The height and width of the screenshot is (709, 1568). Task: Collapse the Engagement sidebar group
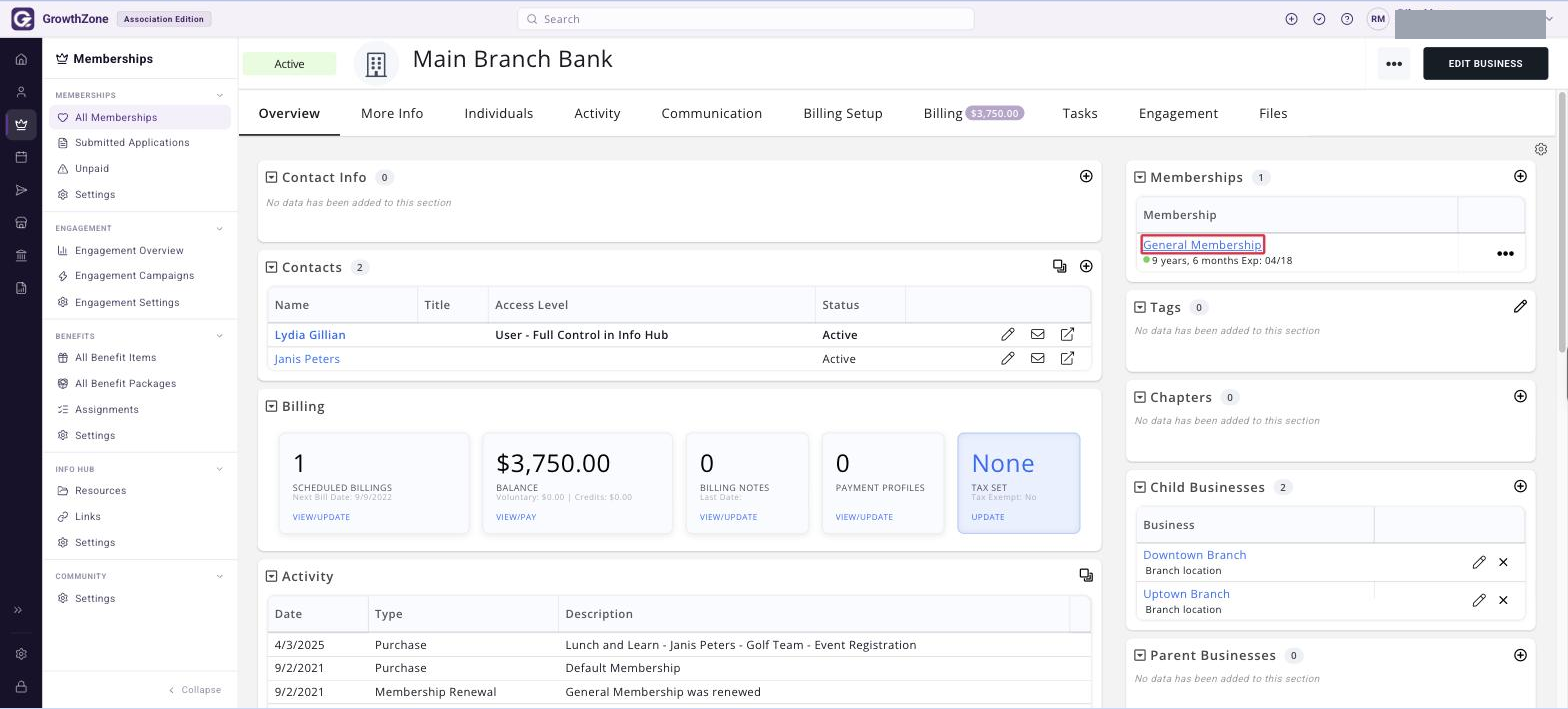point(220,228)
